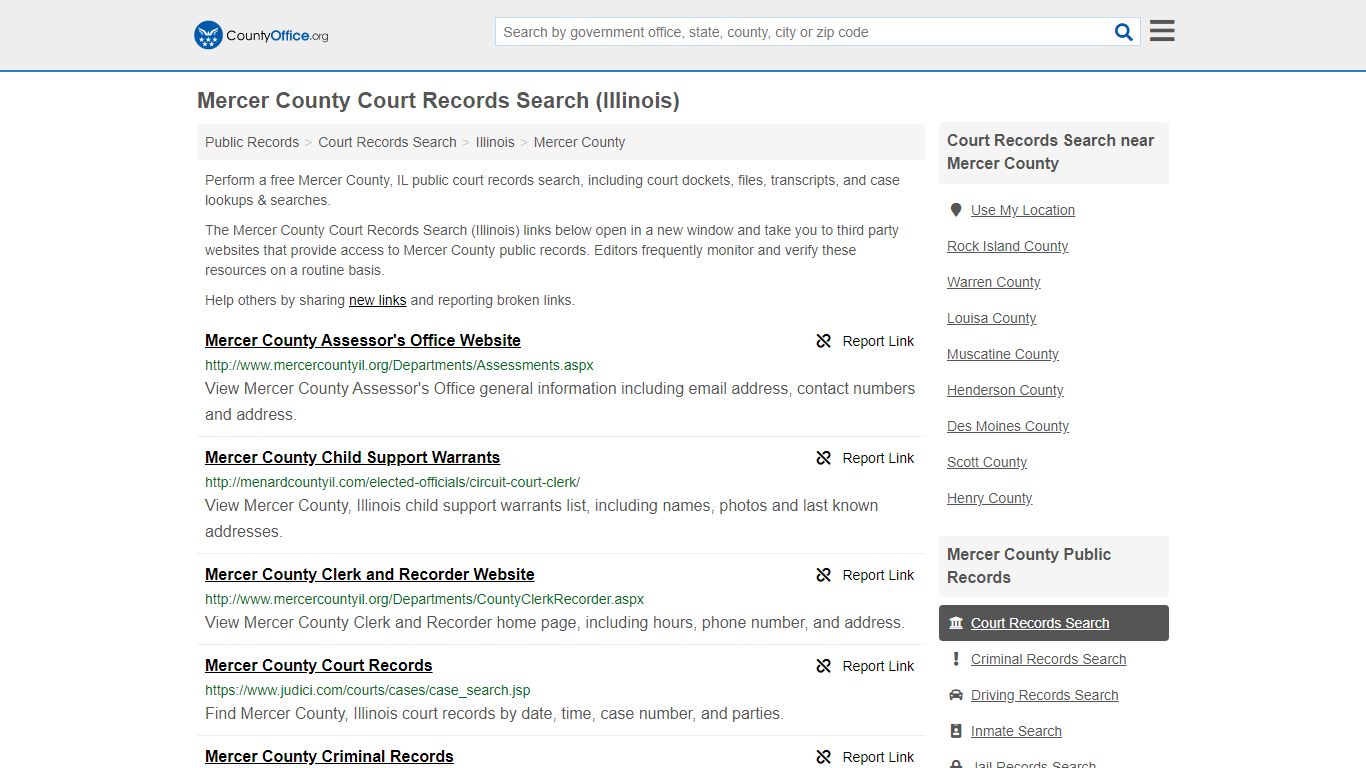Image resolution: width=1366 pixels, height=768 pixels.
Task: Click Use My Location link
Action: click(1023, 210)
